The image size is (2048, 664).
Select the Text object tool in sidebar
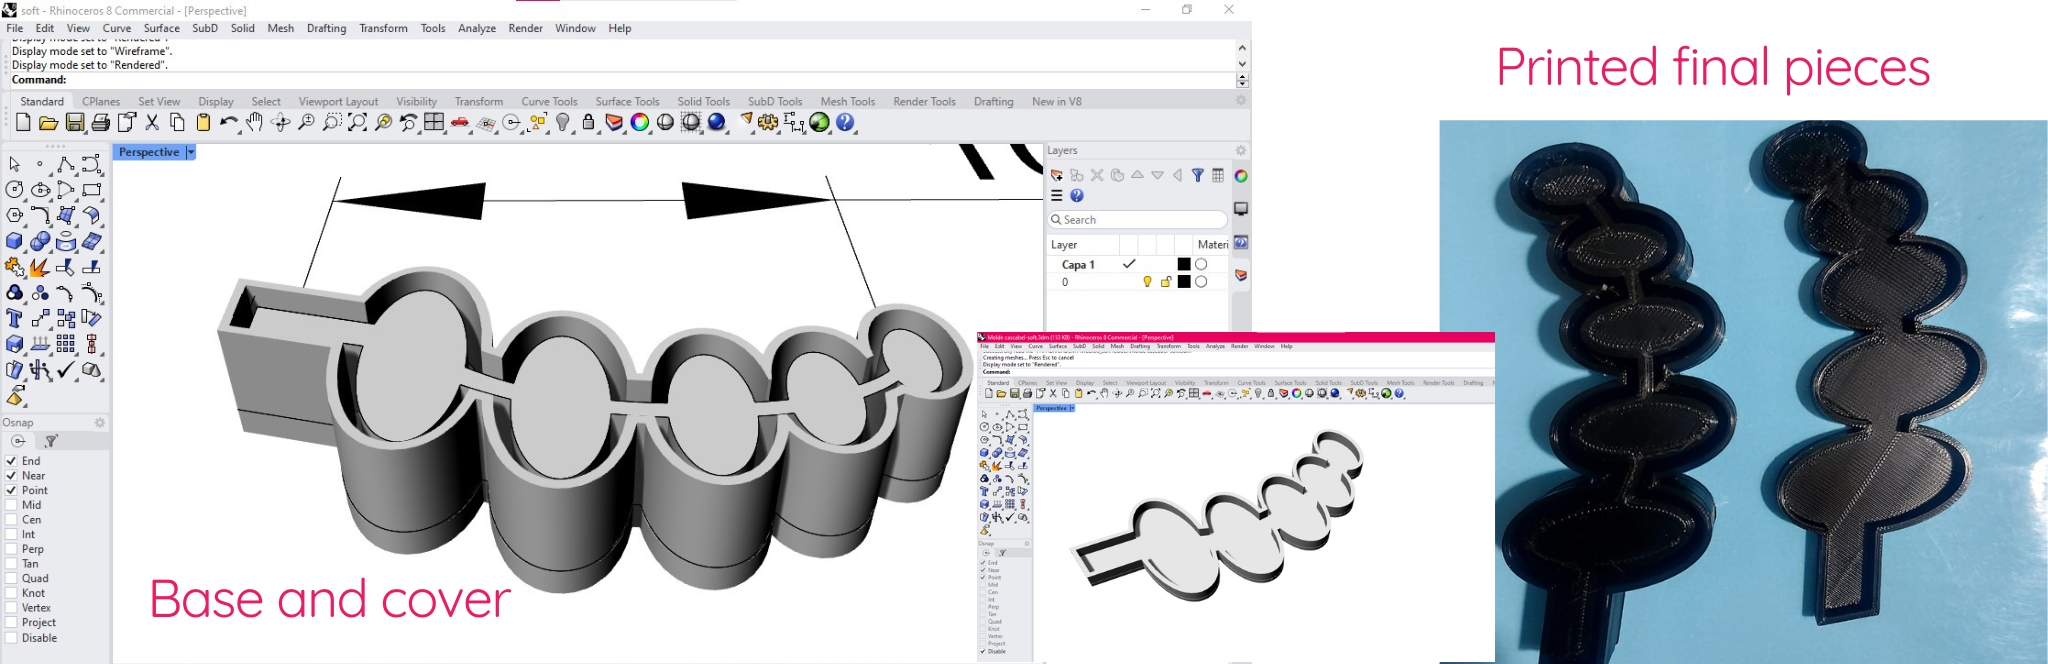coord(14,319)
